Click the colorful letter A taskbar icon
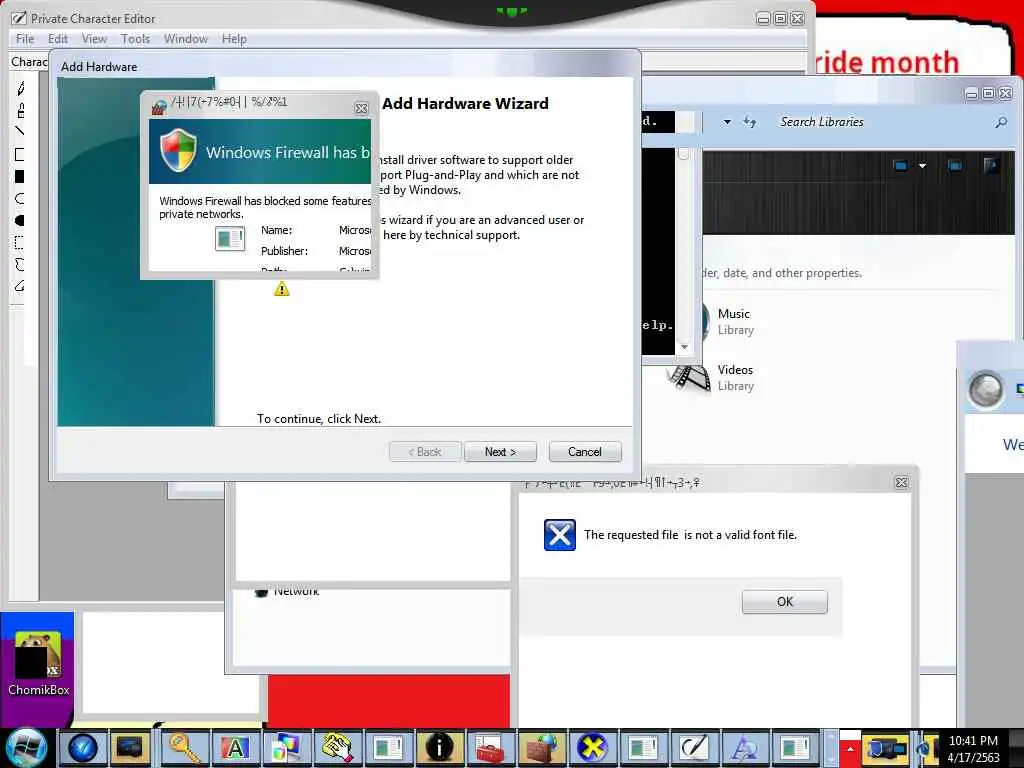 click(234, 748)
